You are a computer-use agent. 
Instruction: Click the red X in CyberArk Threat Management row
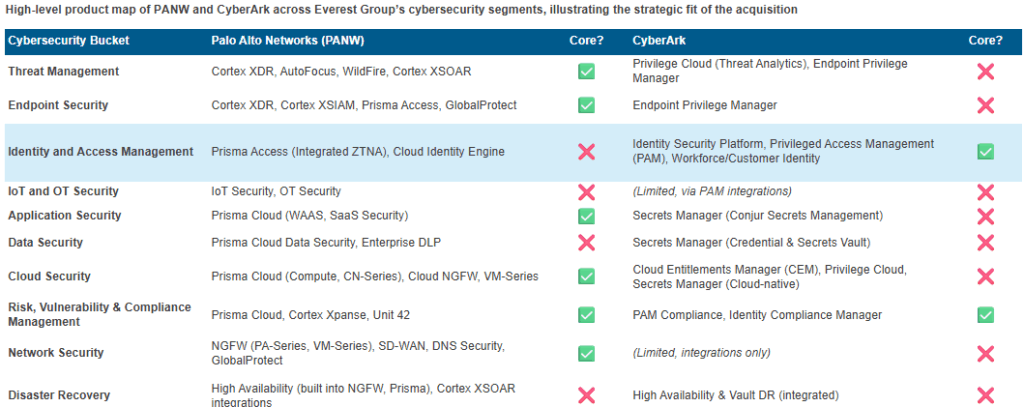tap(985, 72)
